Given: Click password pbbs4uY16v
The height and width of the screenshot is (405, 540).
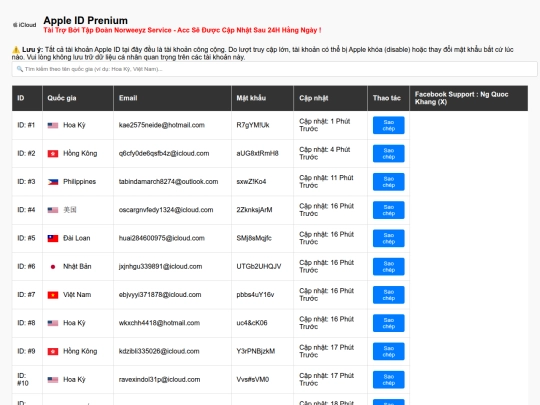Looking at the screenshot, I should click(255, 294).
